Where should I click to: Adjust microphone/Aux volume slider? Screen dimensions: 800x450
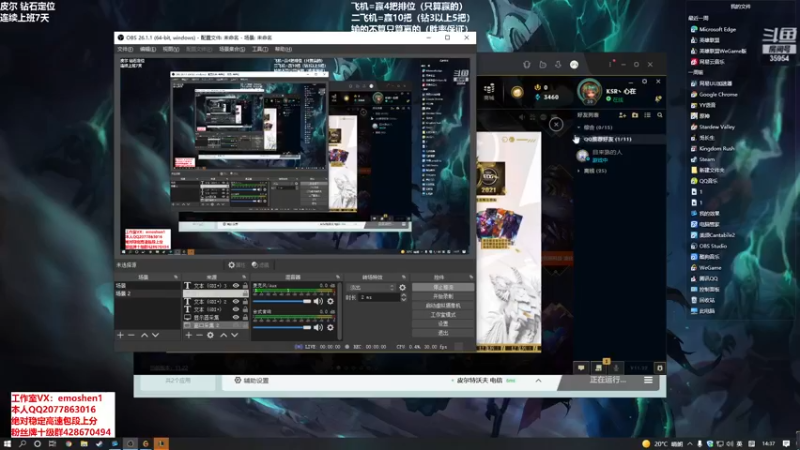pos(282,302)
